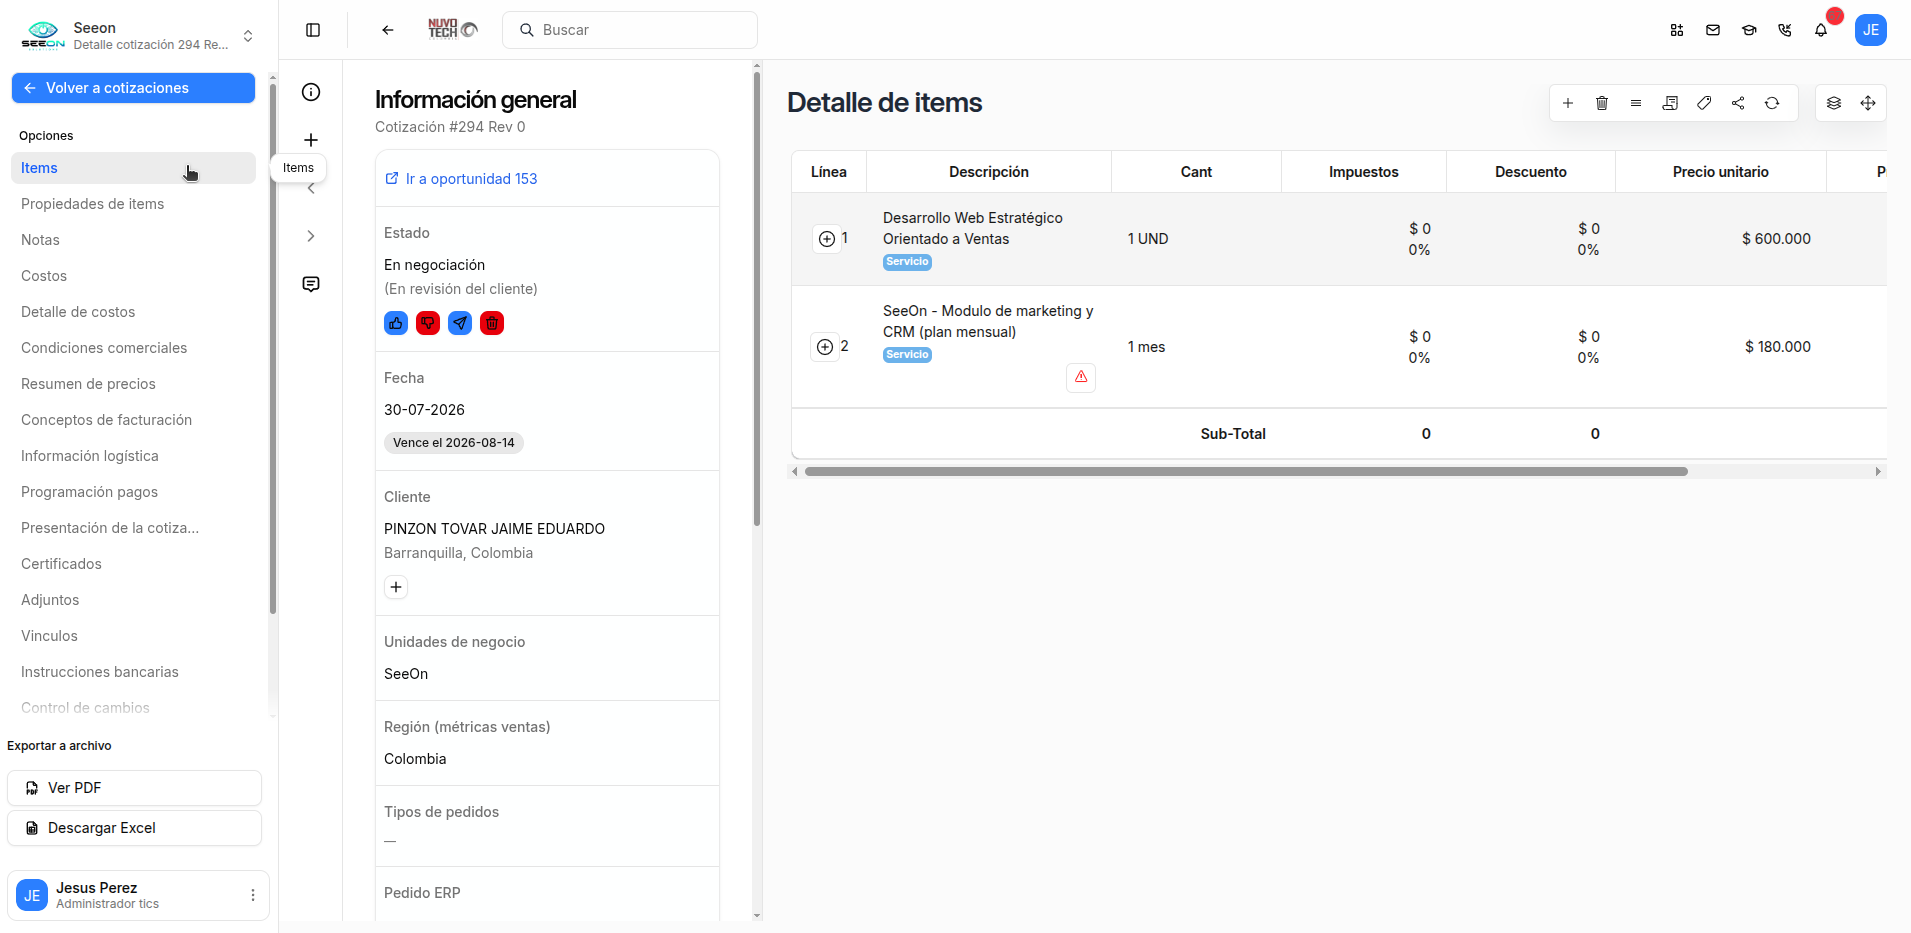This screenshot has width=1911, height=933.
Task: Open the incoming call phone icon
Action: tap(1785, 30)
